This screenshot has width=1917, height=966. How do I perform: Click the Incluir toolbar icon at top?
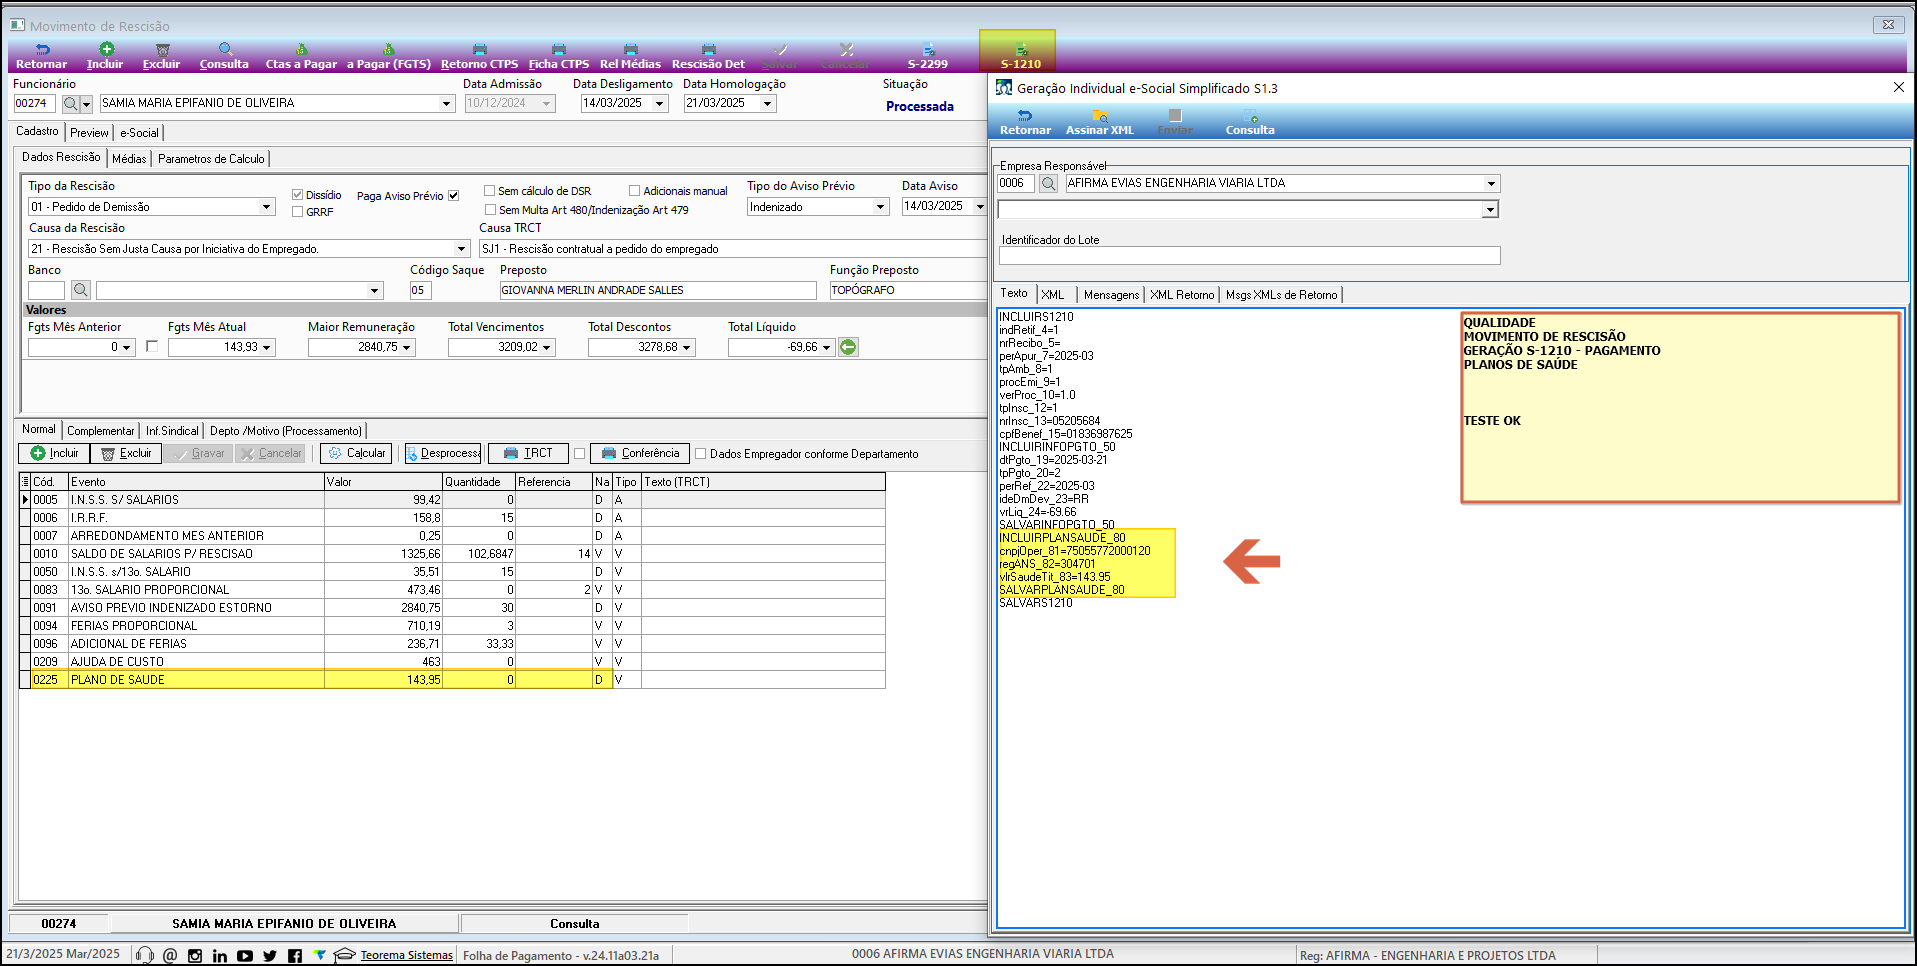[105, 56]
